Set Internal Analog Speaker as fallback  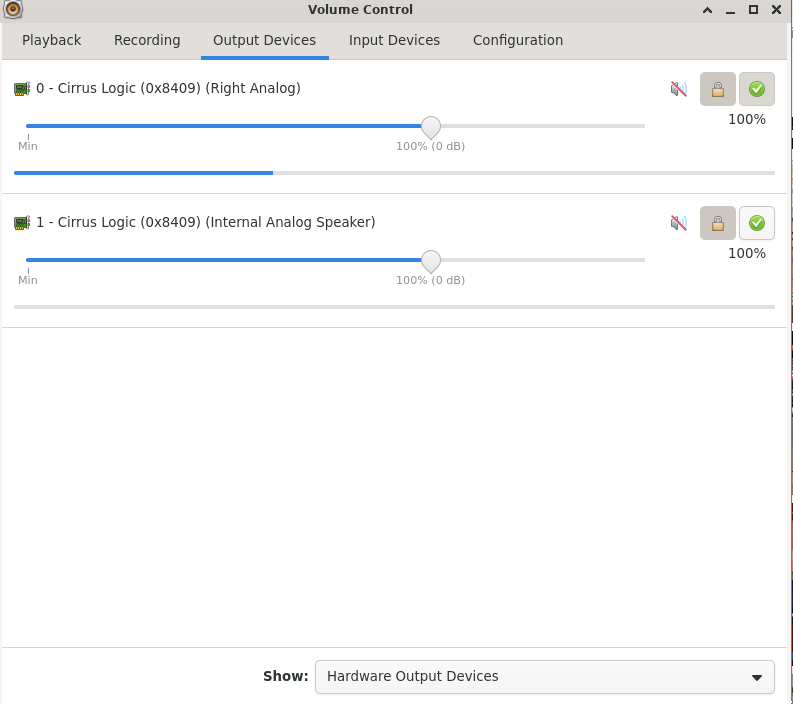(757, 223)
